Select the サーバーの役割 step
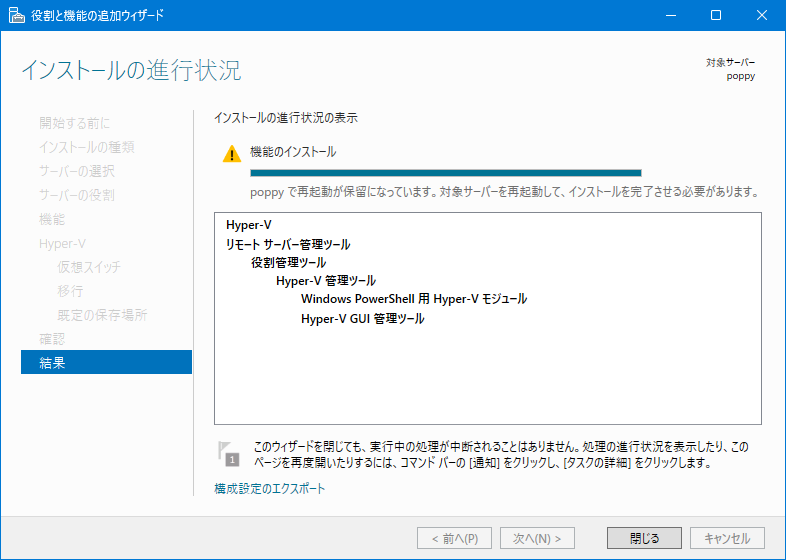The height and width of the screenshot is (560, 786). (x=77, y=195)
